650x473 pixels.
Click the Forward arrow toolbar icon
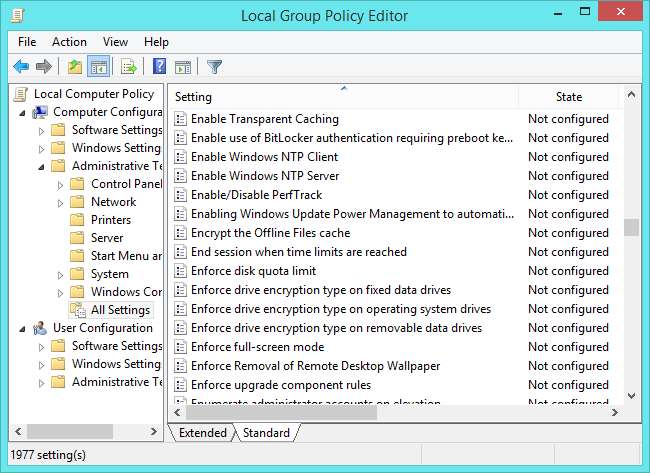click(x=44, y=67)
